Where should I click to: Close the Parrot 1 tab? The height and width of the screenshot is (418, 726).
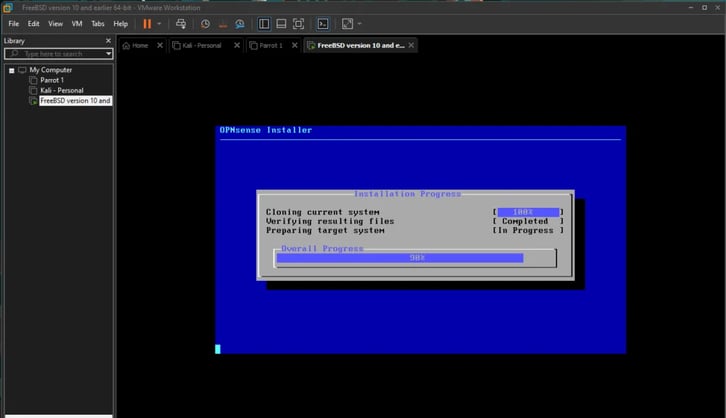pos(294,45)
